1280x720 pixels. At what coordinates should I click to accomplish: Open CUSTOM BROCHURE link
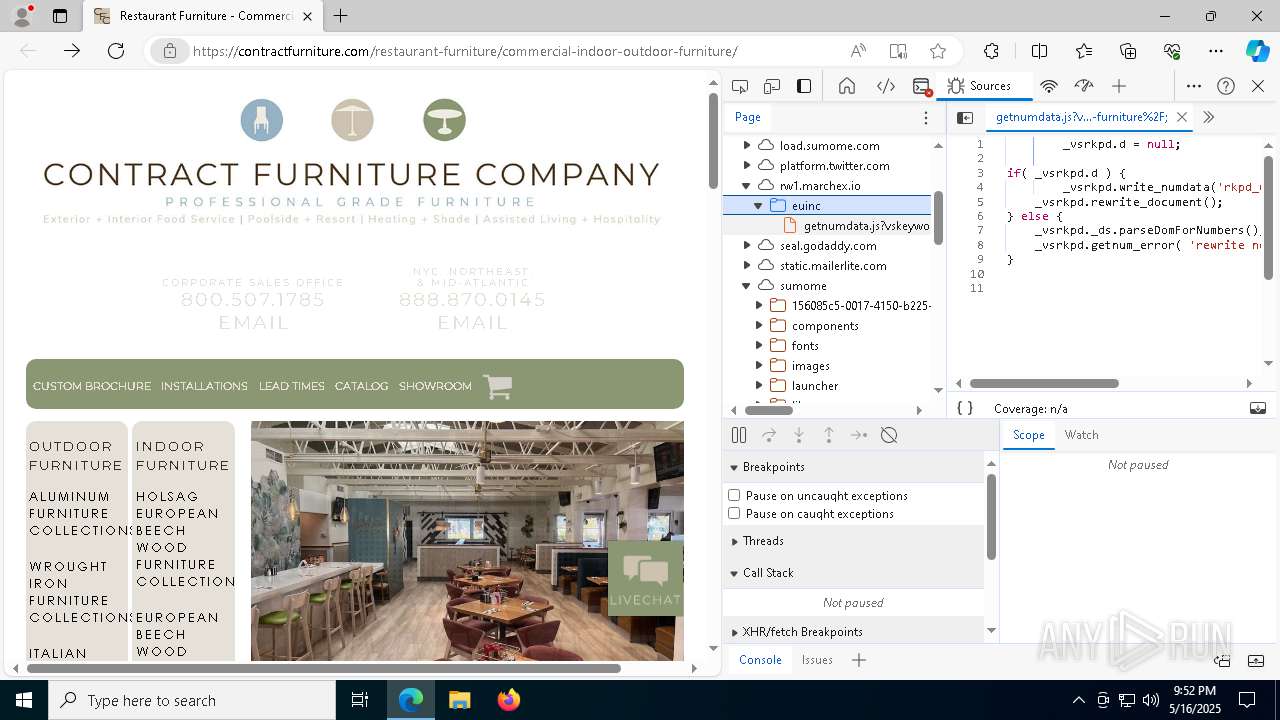(x=92, y=386)
